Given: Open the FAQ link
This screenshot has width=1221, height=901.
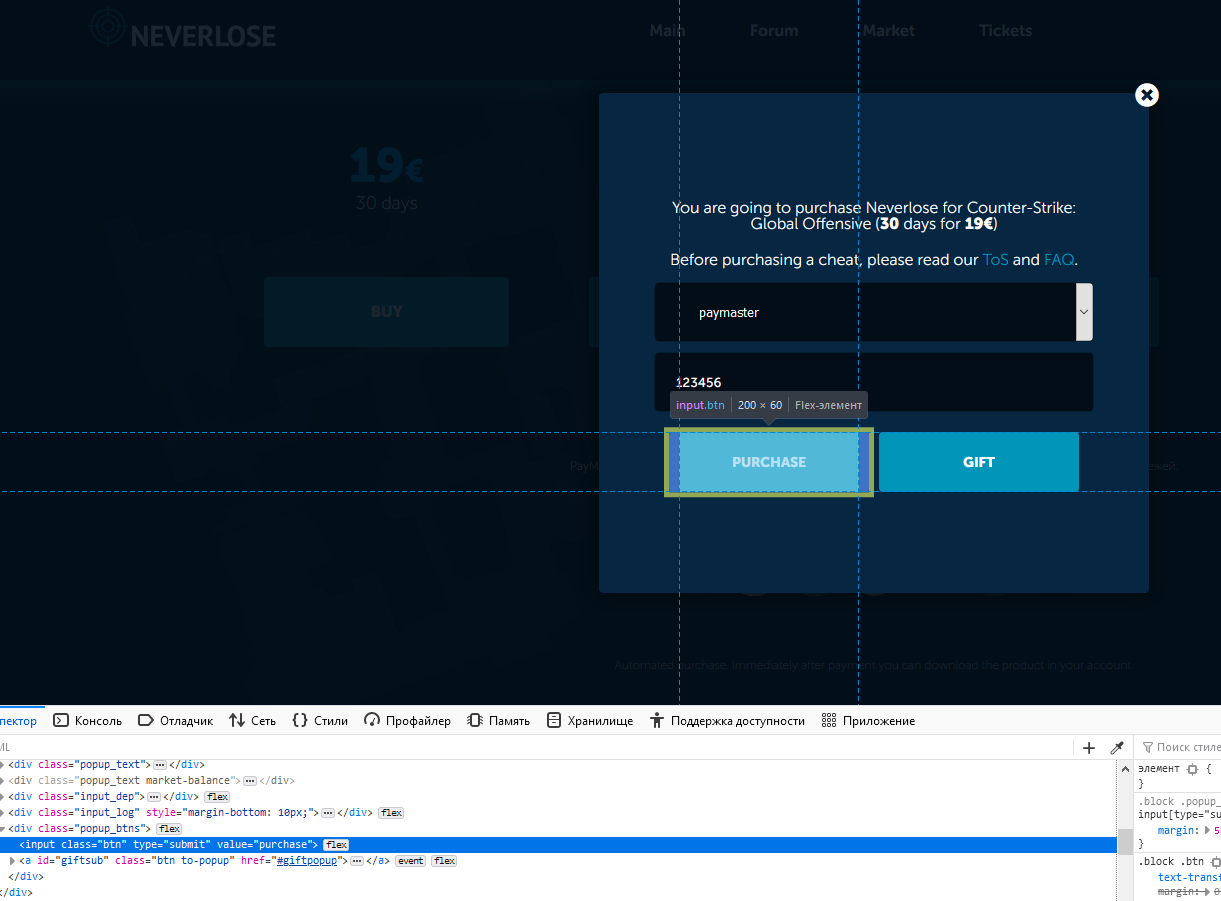Looking at the screenshot, I should coord(1059,260).
